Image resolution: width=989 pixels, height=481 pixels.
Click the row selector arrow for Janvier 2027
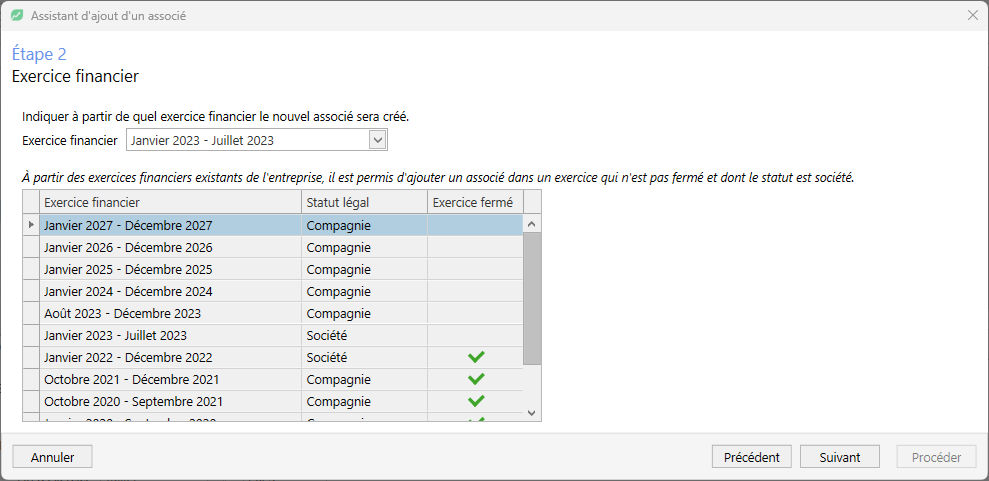[31, 225]
